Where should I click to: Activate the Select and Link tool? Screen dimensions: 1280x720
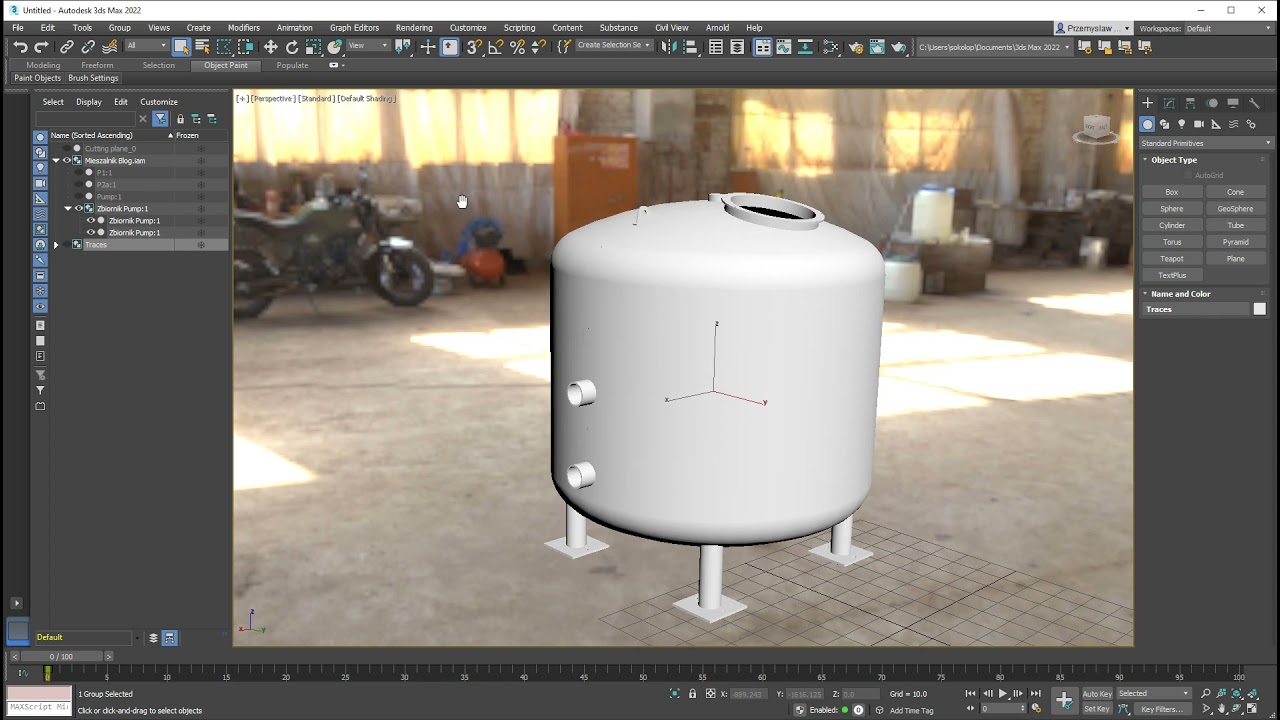[67, 47]
